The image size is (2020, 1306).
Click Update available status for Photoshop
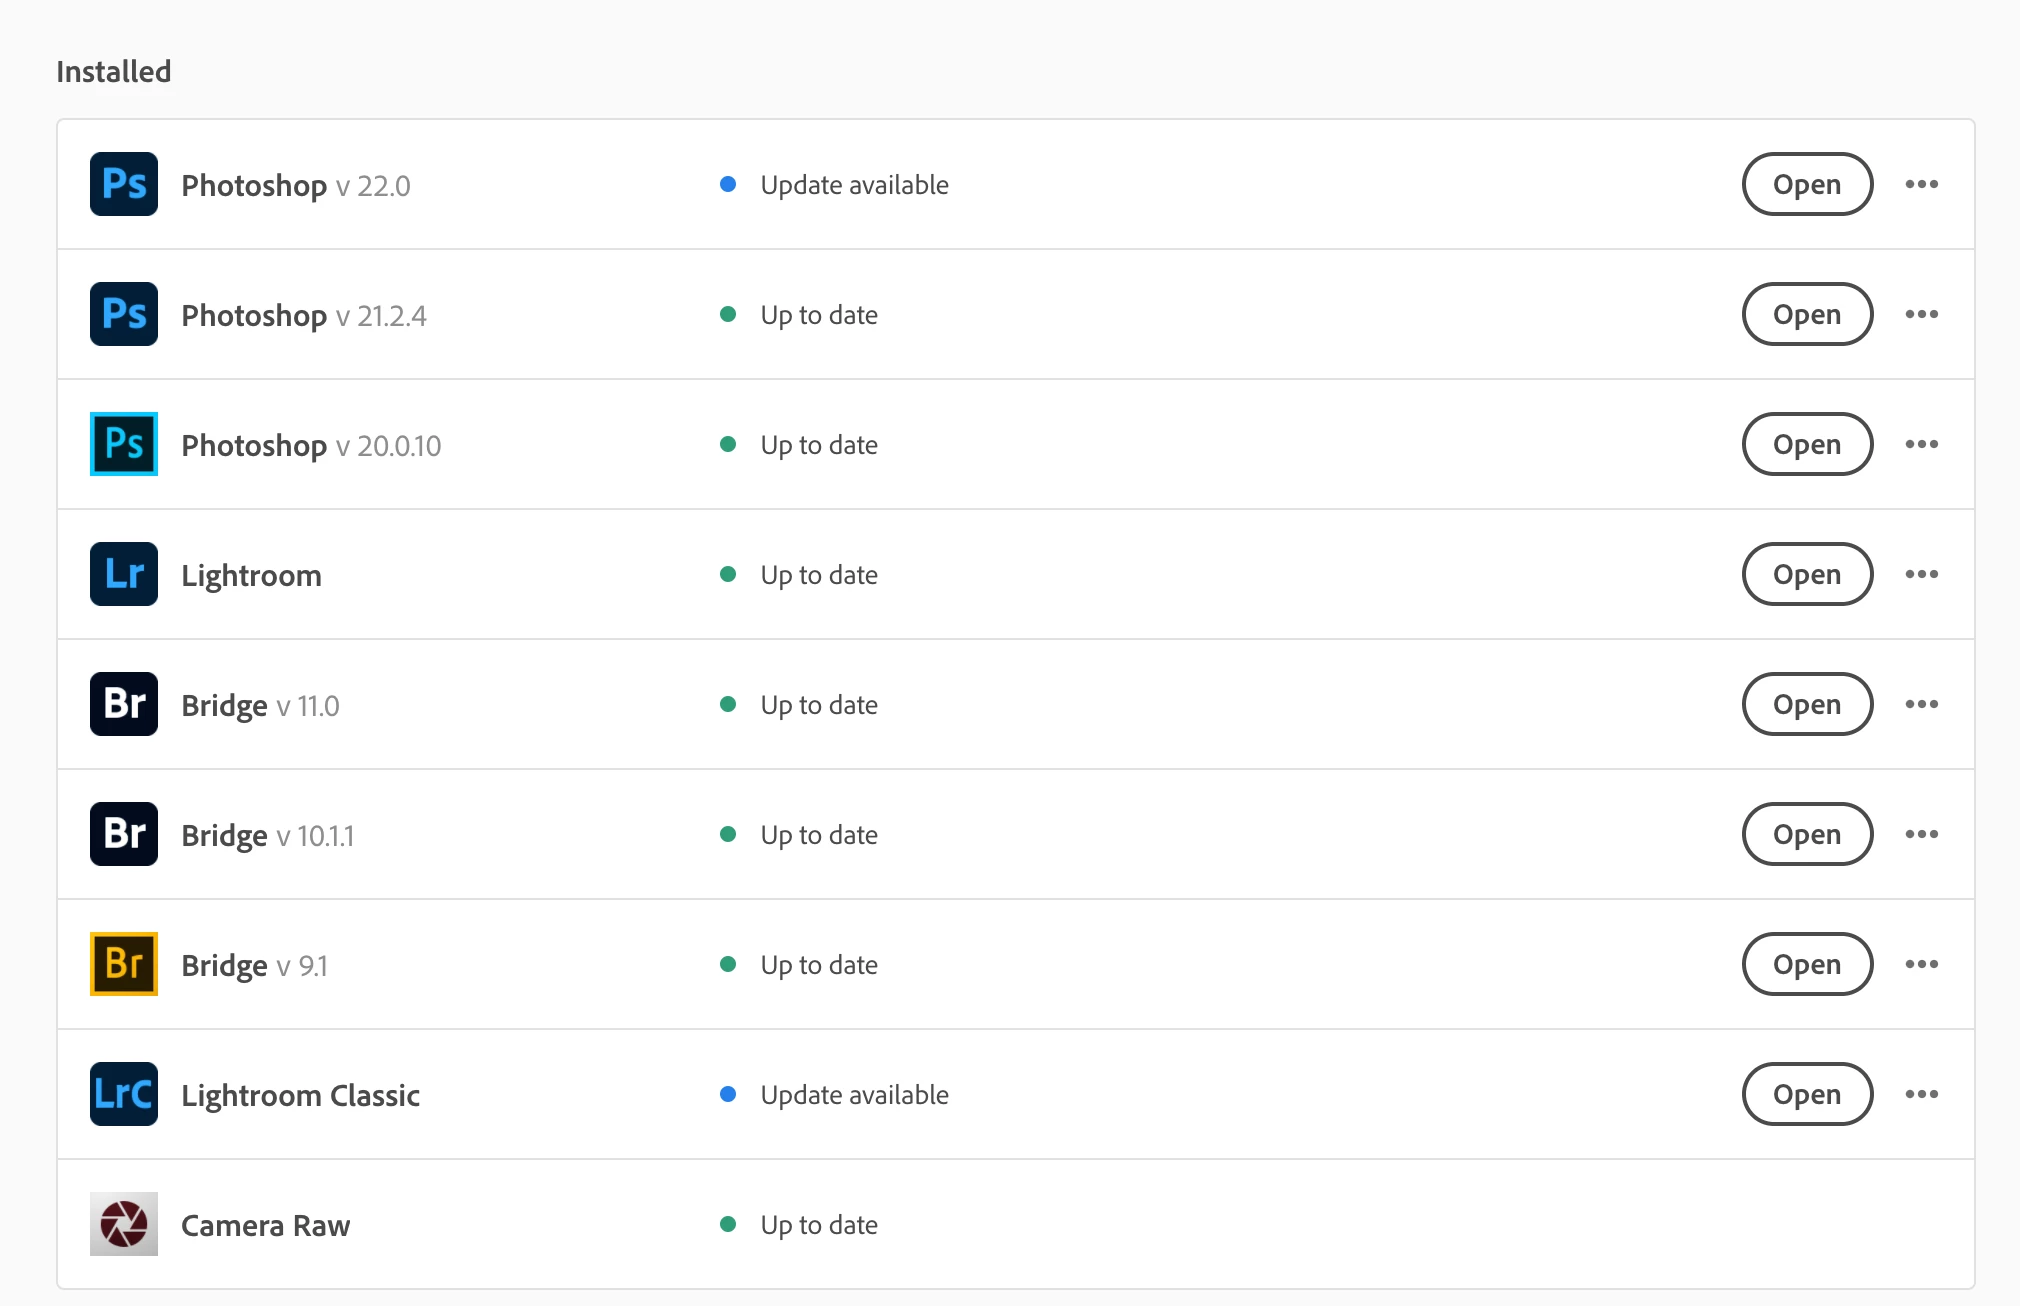(x=854, y=185)
